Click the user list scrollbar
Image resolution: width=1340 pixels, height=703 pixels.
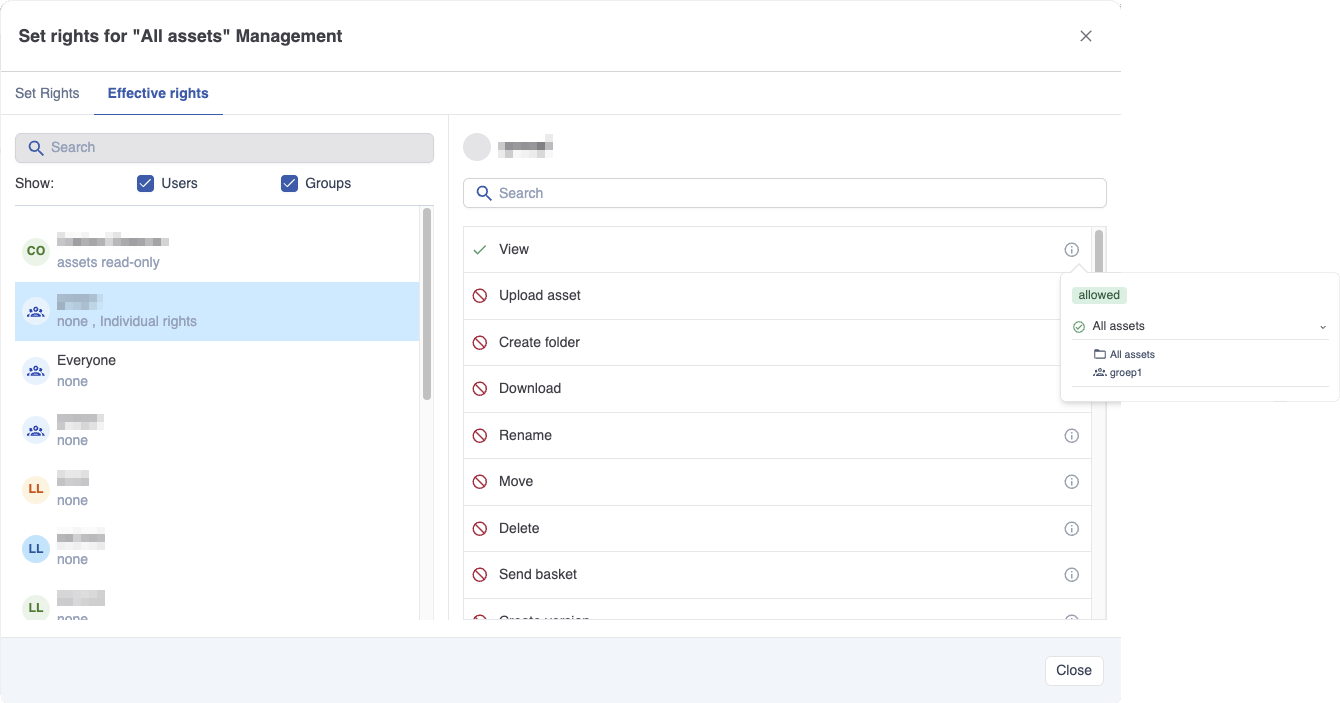click(427, 304)
